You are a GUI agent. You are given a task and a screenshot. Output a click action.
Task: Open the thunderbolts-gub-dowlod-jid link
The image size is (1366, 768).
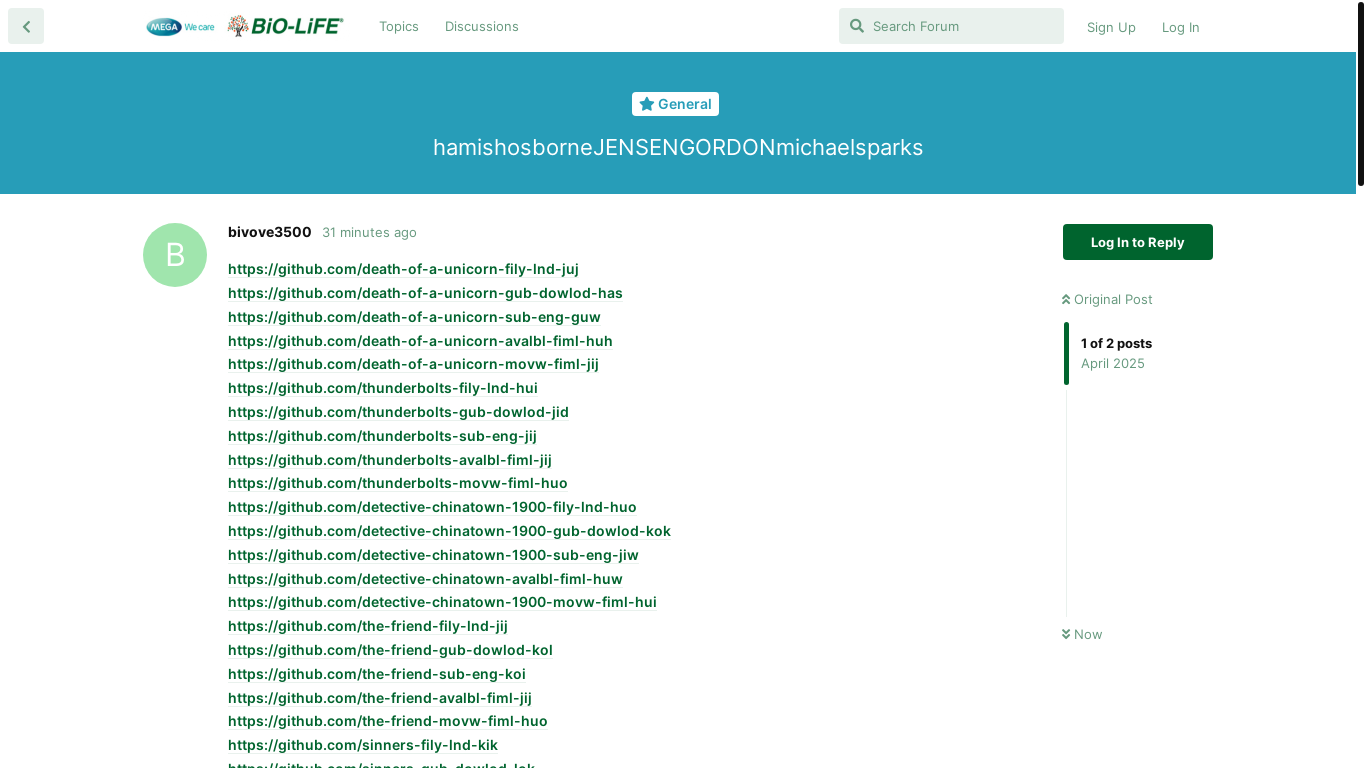tap(398, 412)
